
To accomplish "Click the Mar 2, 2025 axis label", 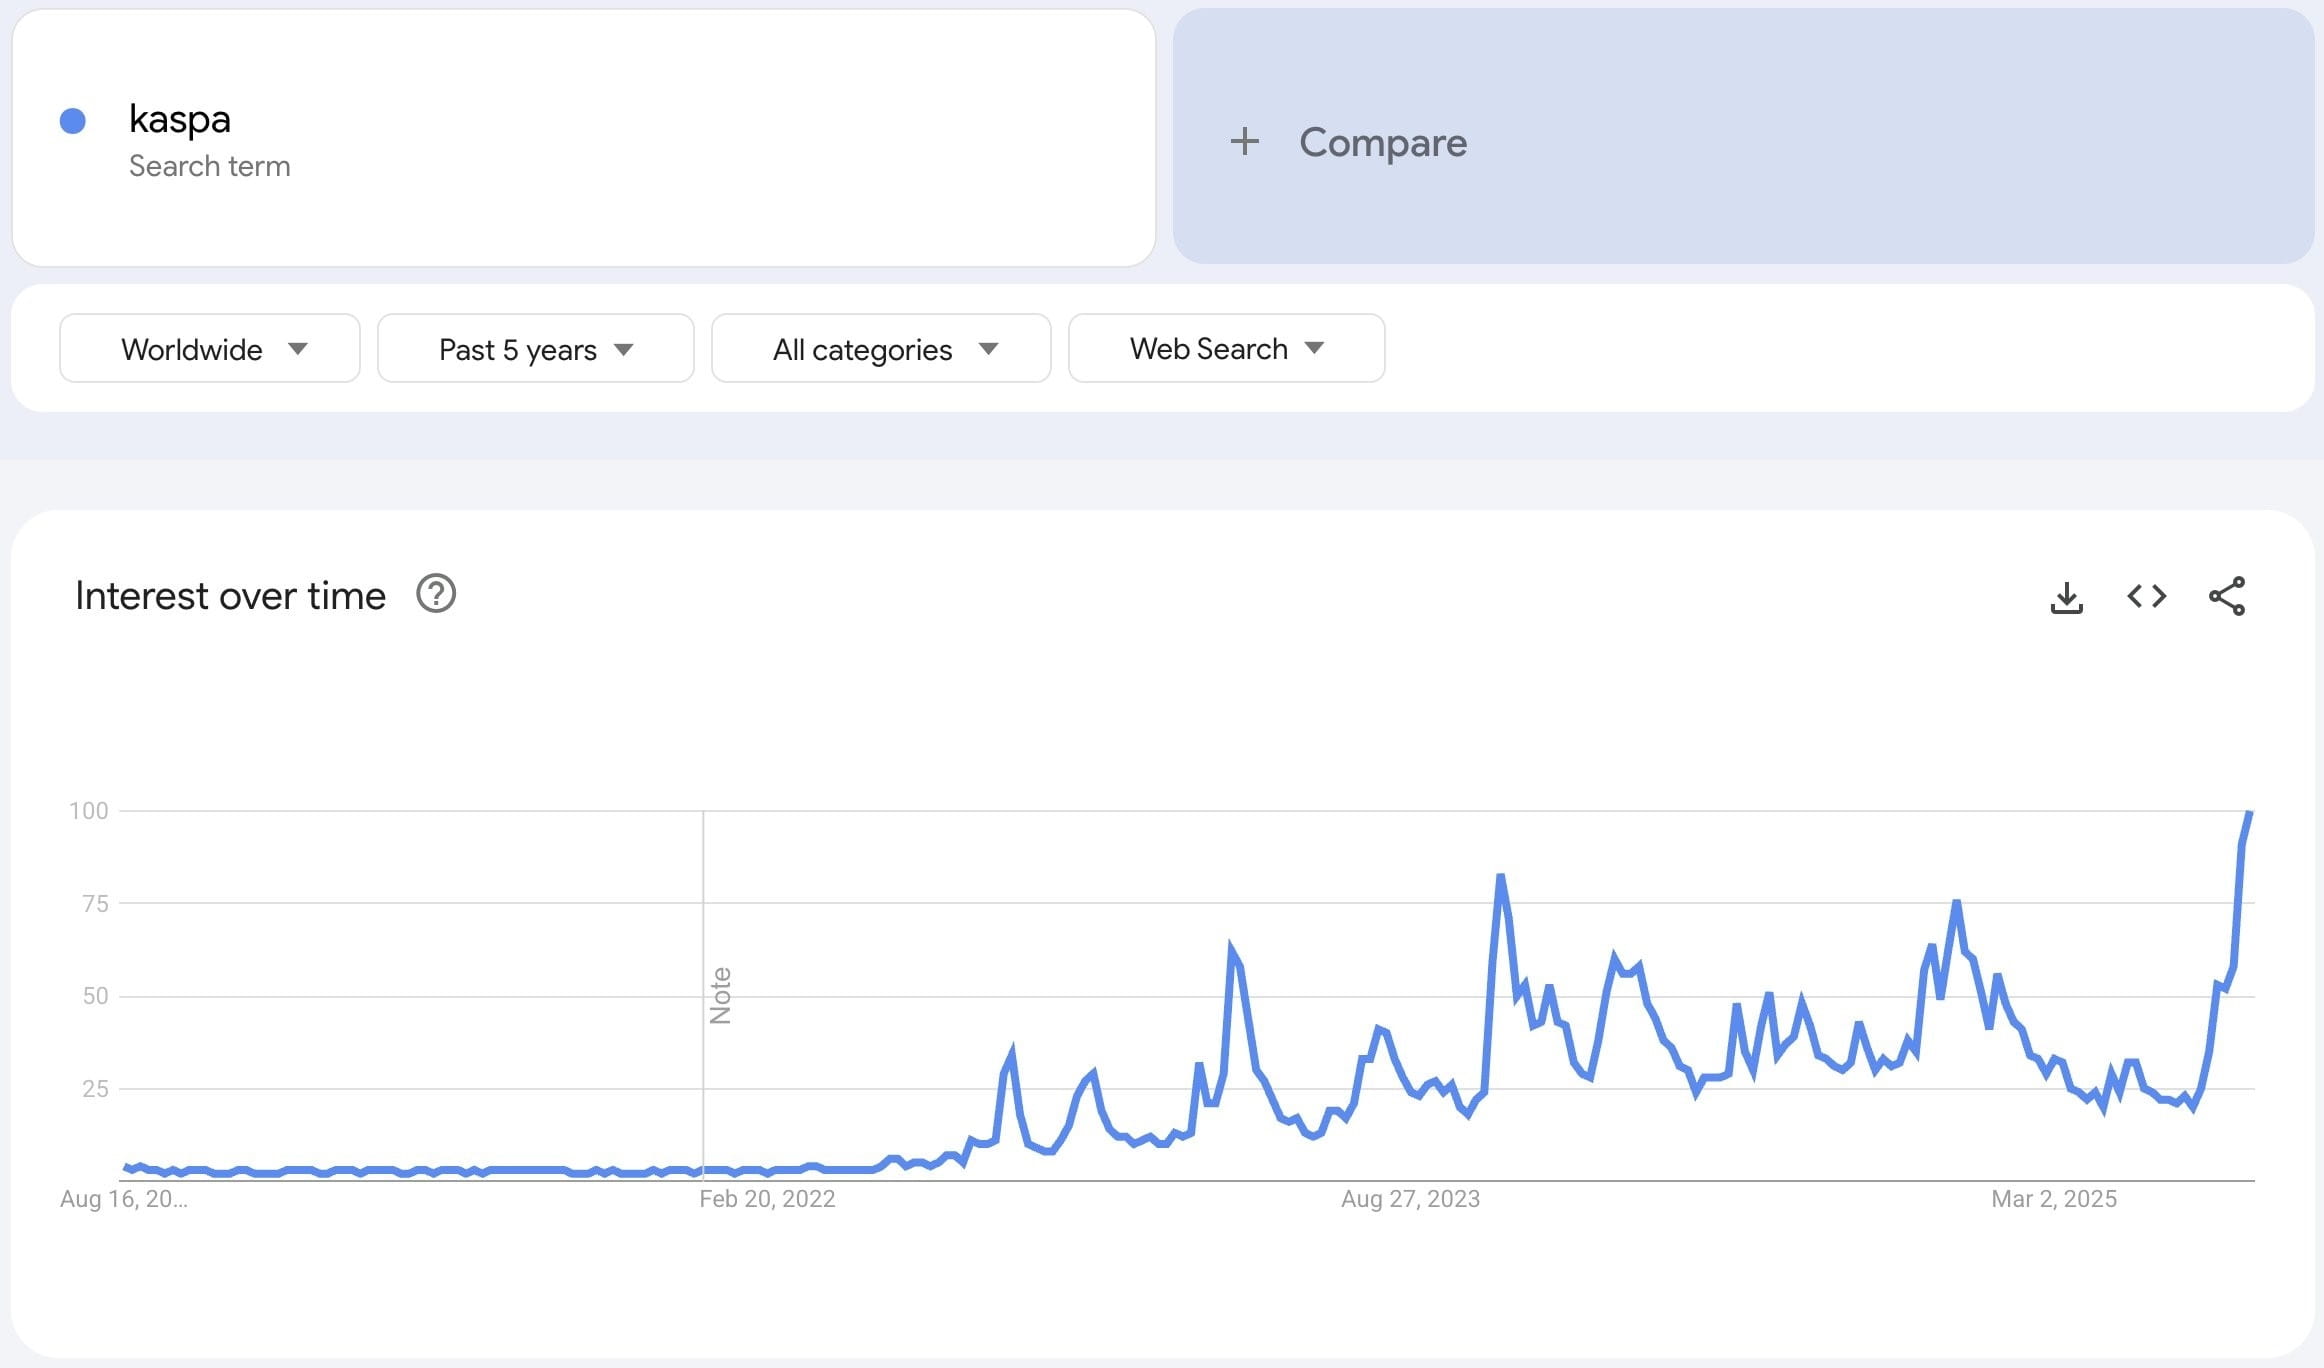I will [x=2054, y=1199].
